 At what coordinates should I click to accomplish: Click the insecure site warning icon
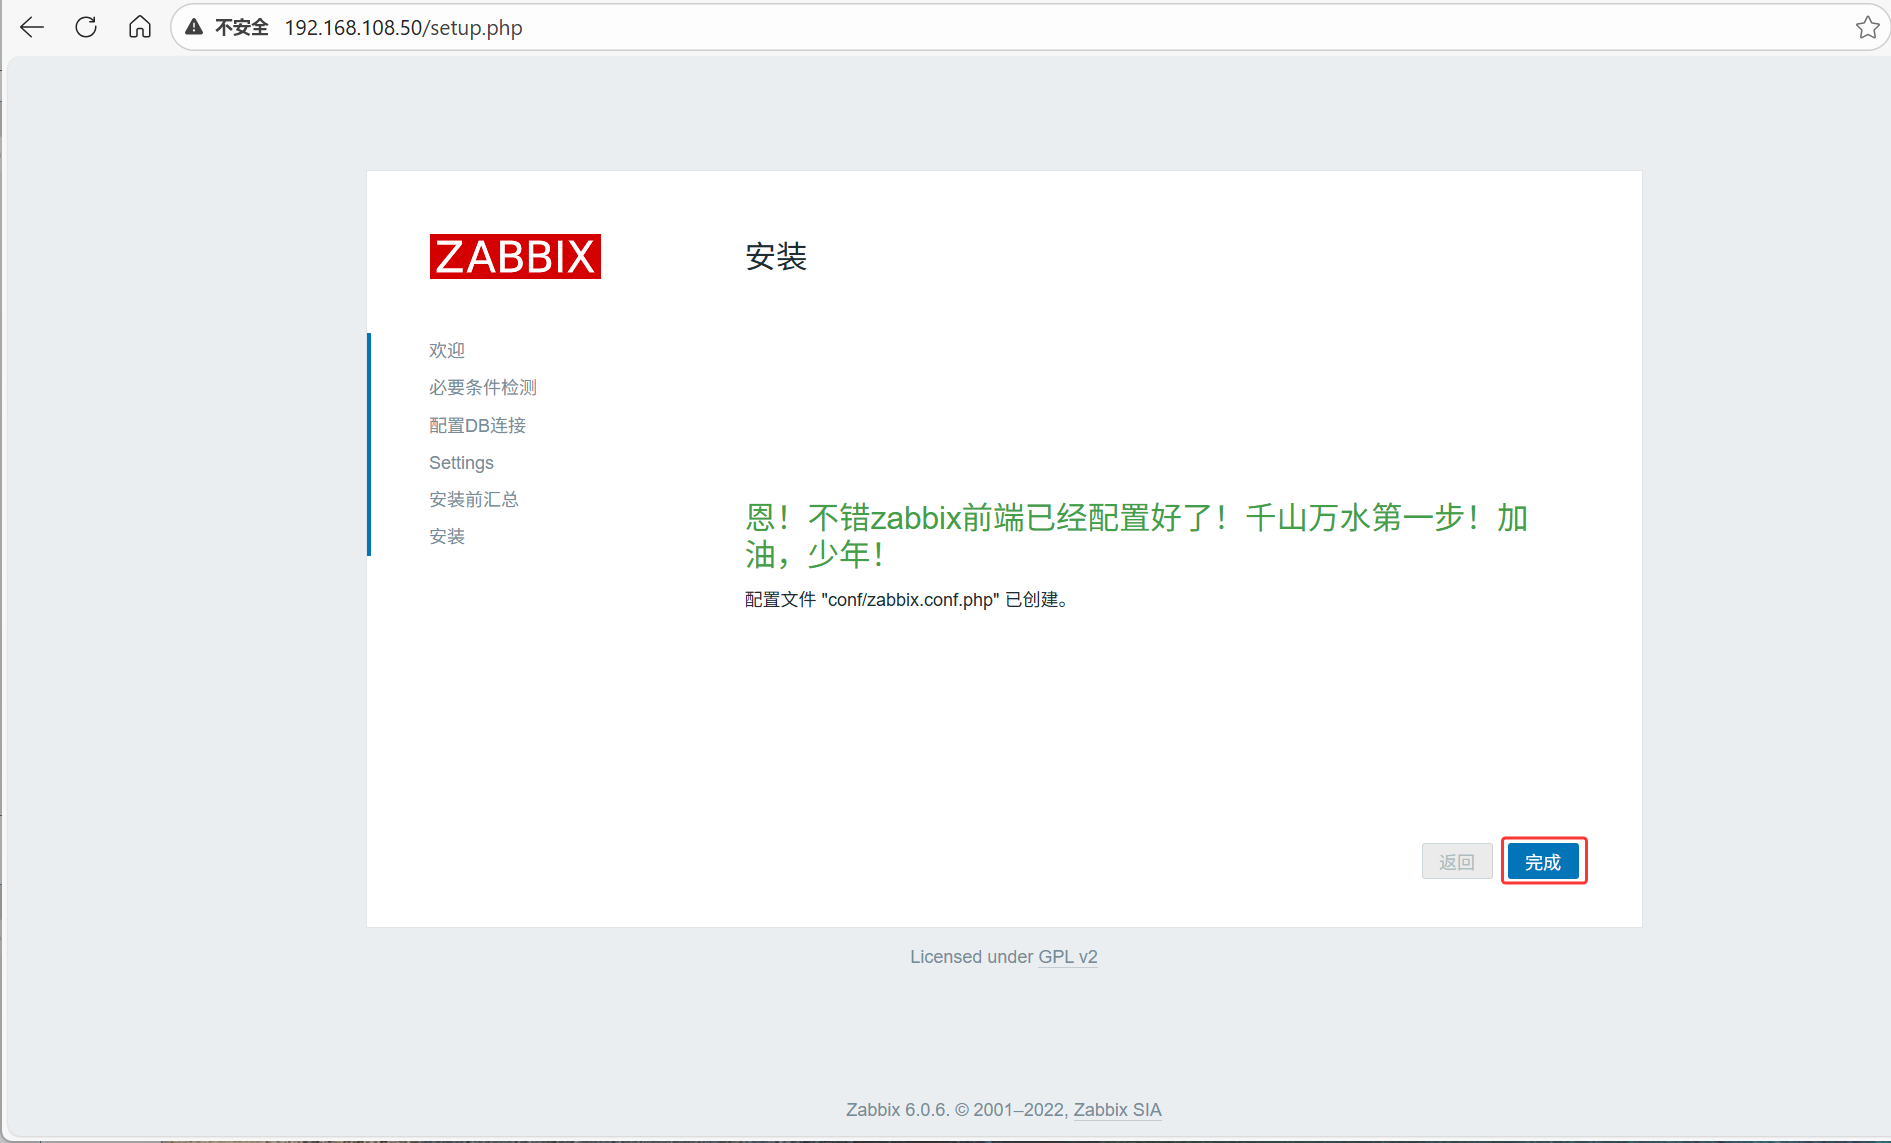coord(195,27)
